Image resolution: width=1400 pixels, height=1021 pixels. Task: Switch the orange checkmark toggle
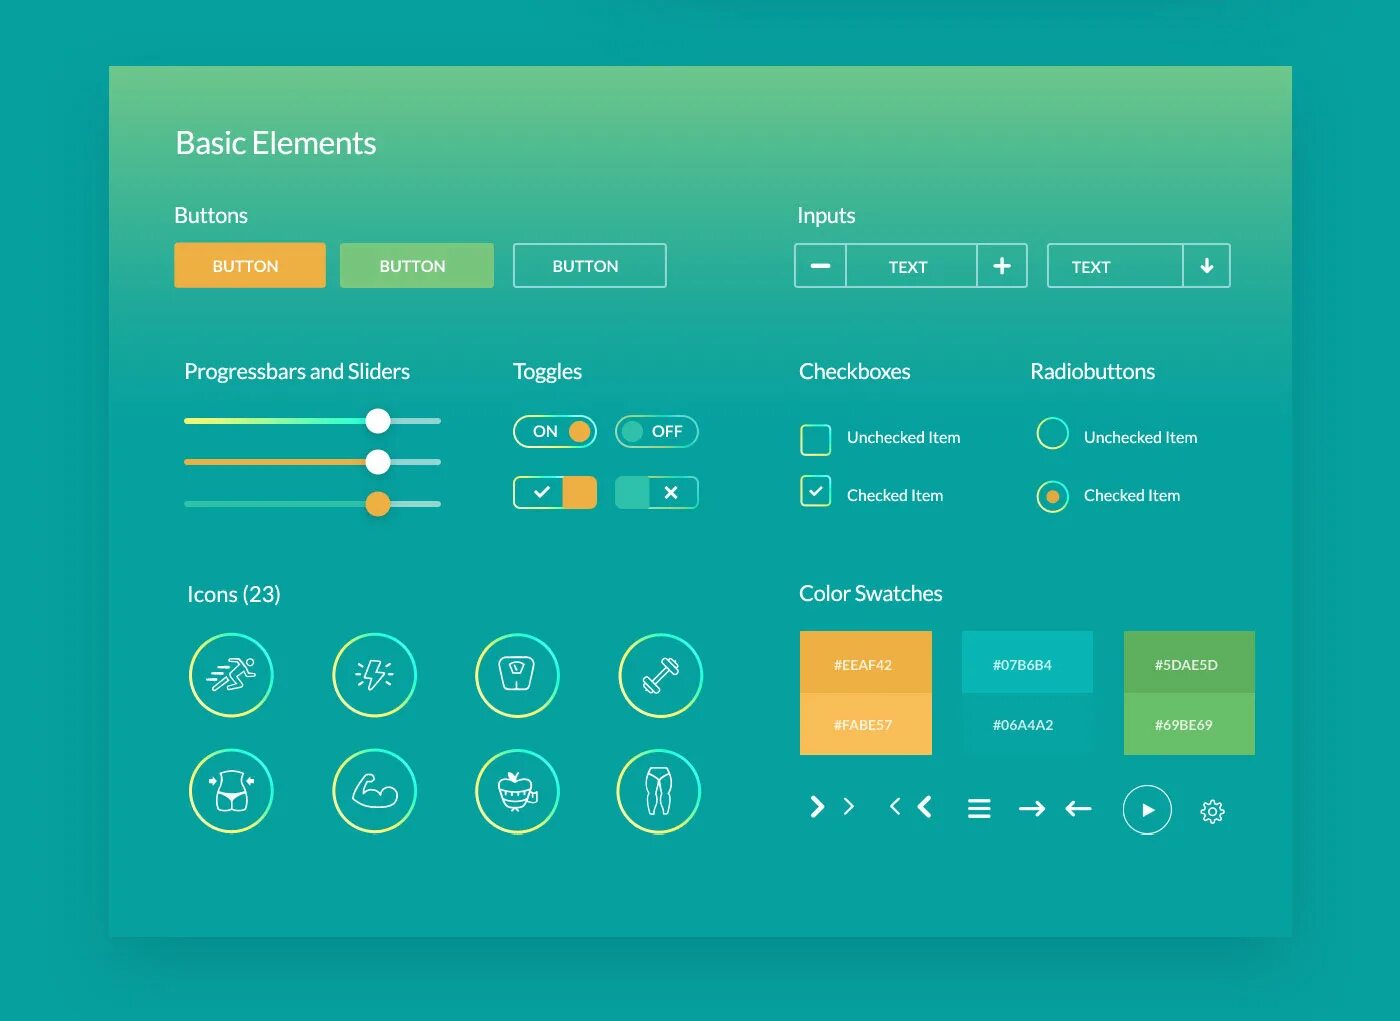555,492
